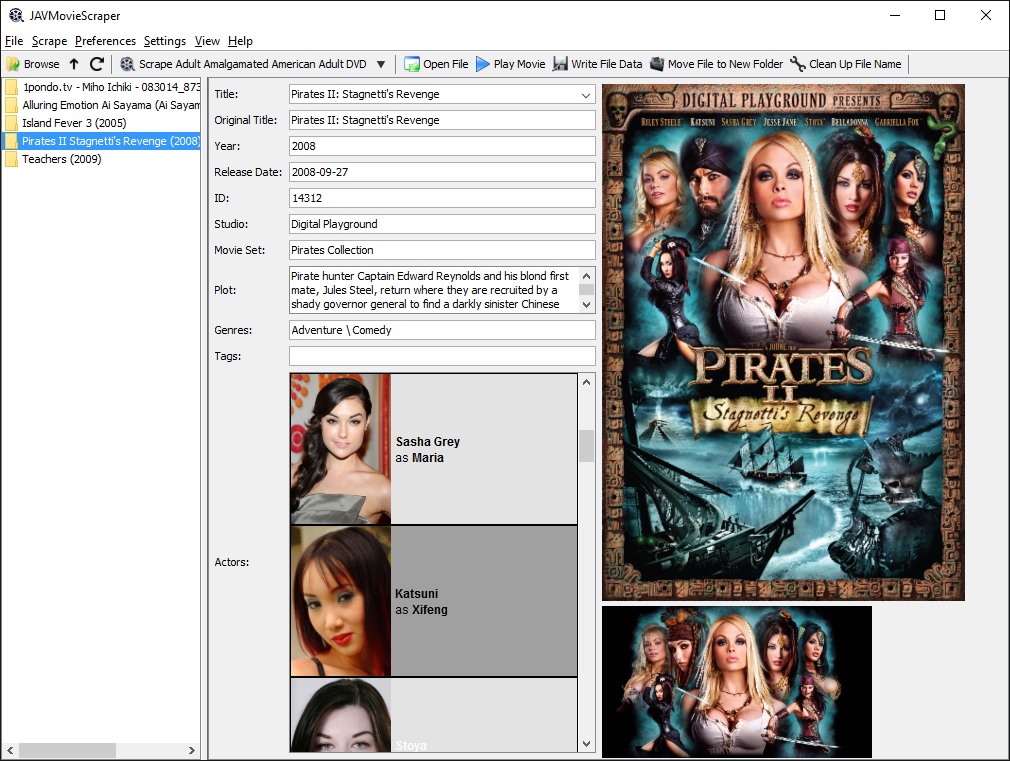Click Plot scrollbar down arrow

(586, 305)
